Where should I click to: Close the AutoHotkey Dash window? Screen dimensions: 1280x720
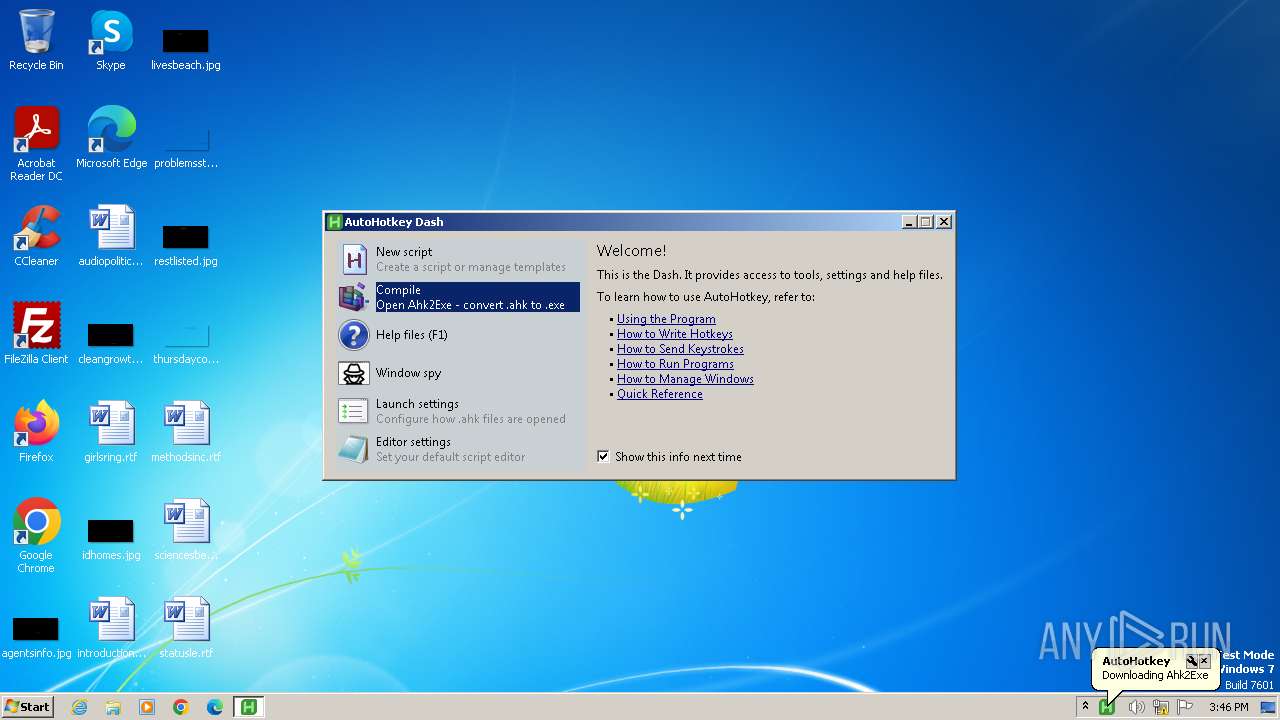tap(943, 222)
